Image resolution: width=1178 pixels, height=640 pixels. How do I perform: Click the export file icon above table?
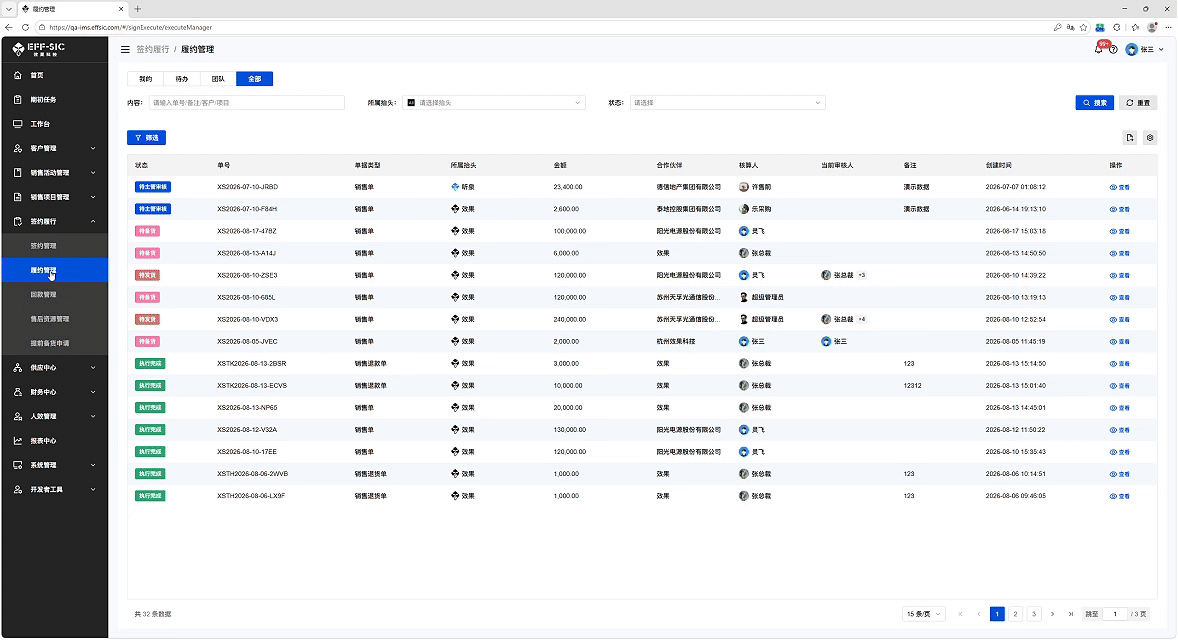[1130, 137]
